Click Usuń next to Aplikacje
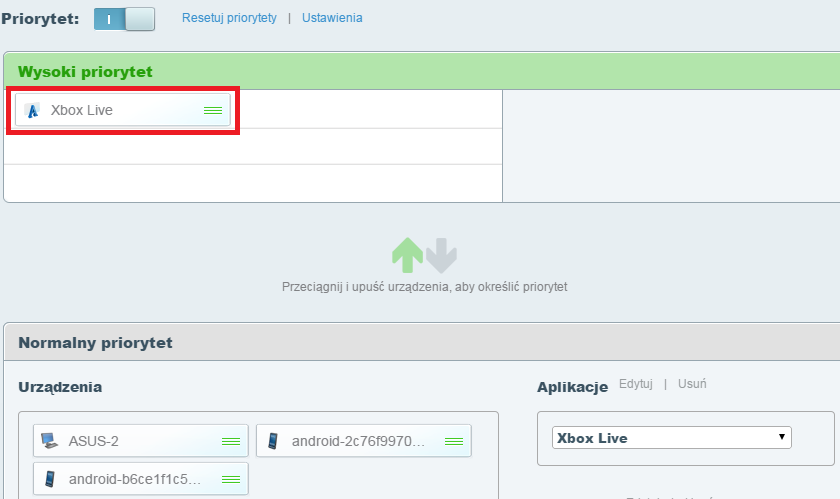 (x=692, y=384)
